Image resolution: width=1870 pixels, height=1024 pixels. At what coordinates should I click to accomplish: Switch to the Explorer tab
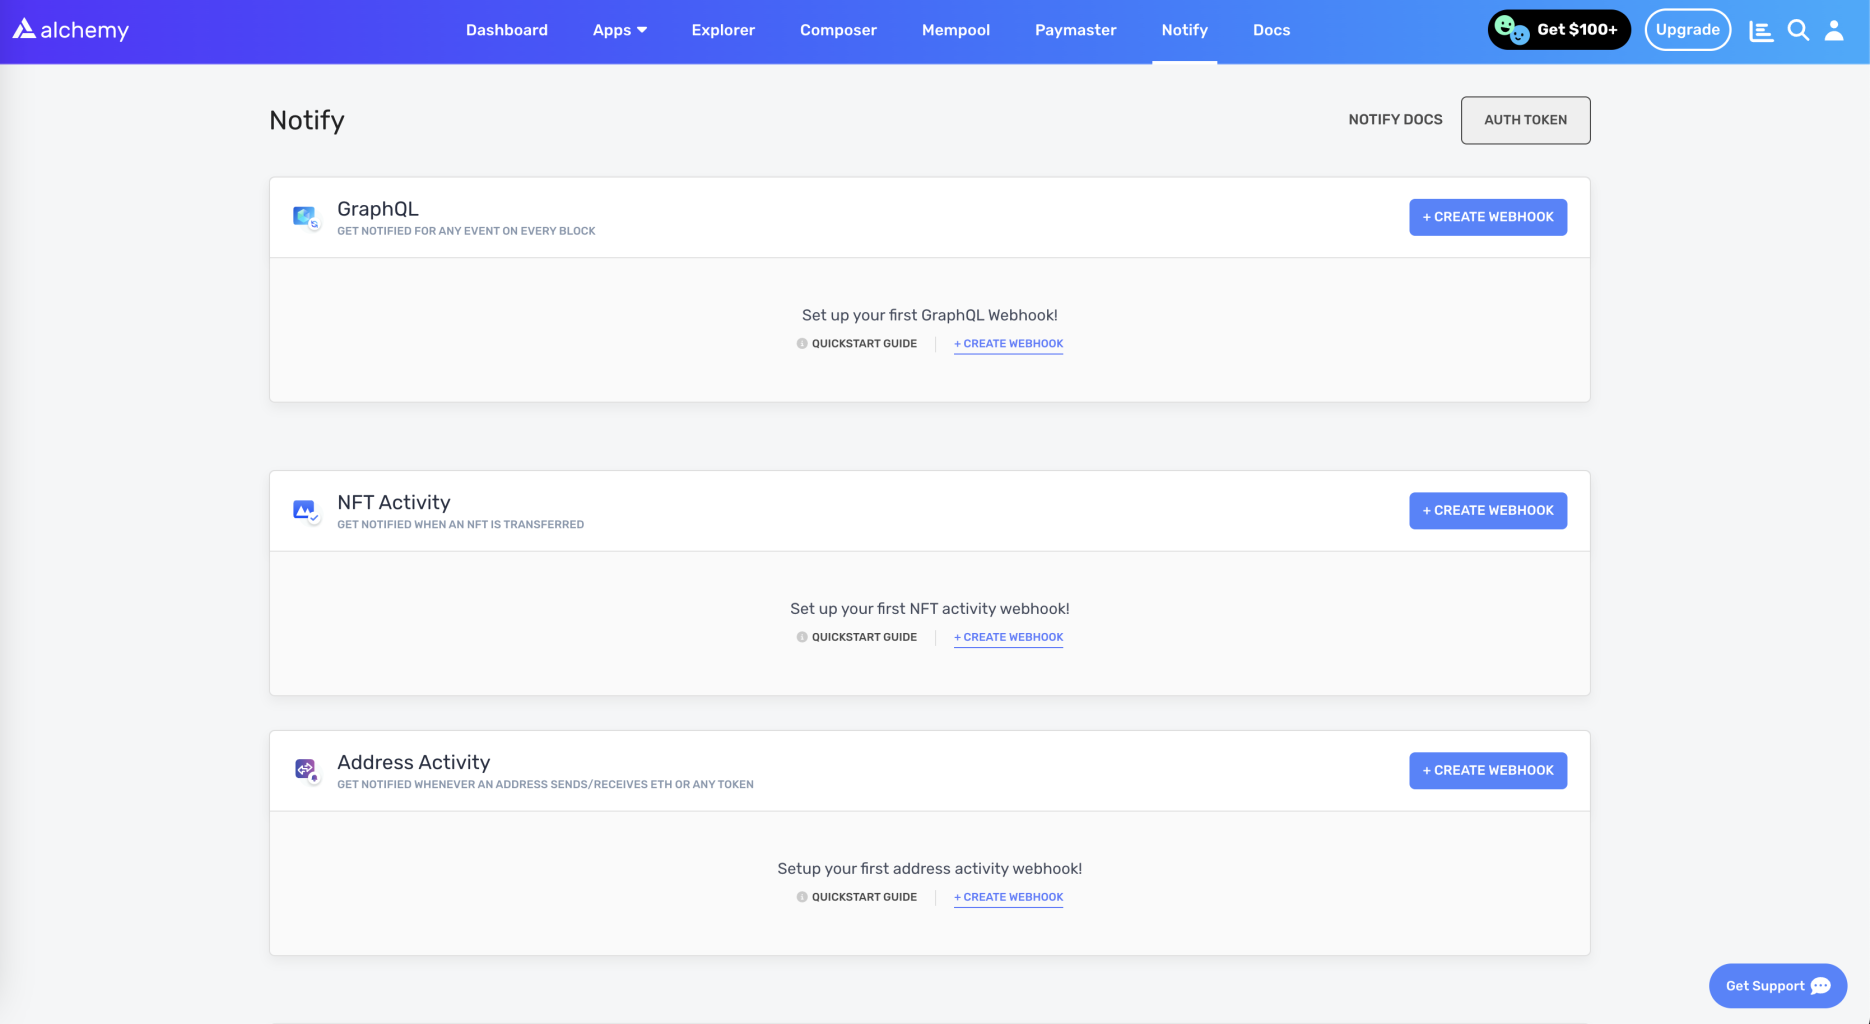(723, 30)
